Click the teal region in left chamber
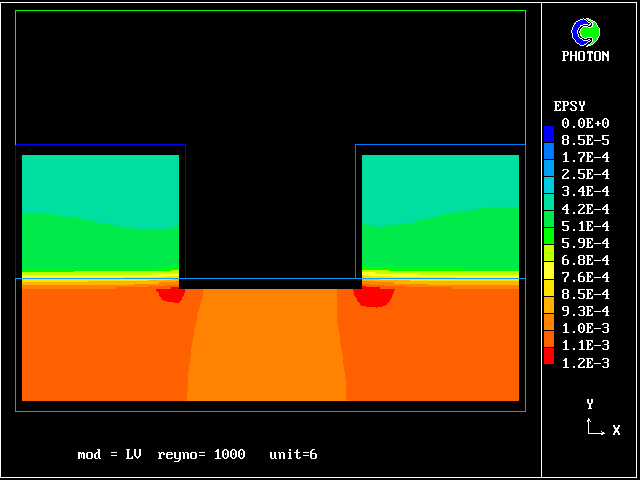The image size is (640, 480). [x=100, y=183]
